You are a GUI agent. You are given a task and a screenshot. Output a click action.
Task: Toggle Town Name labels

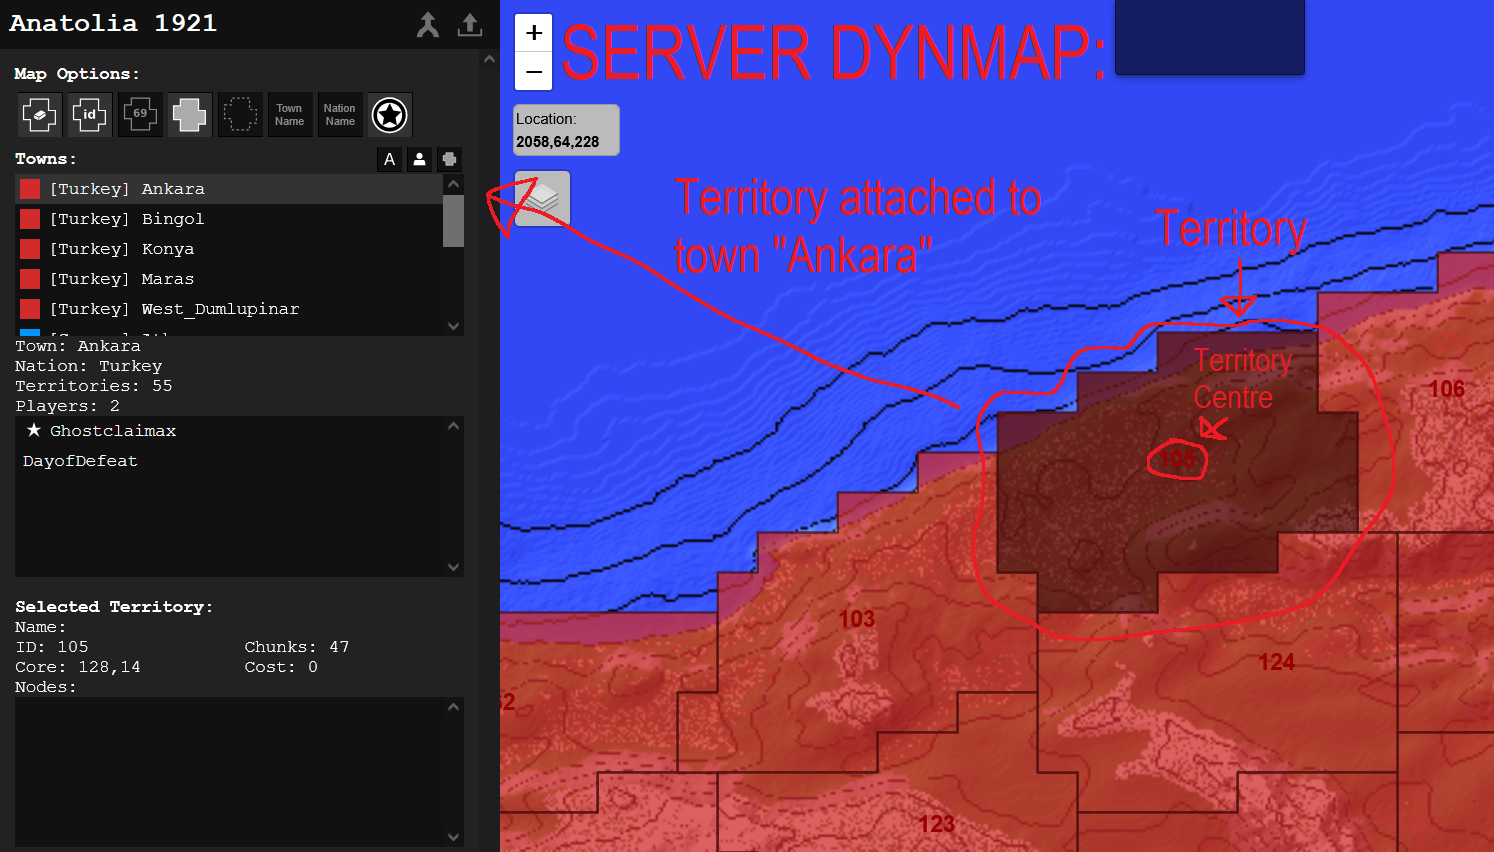290,115
